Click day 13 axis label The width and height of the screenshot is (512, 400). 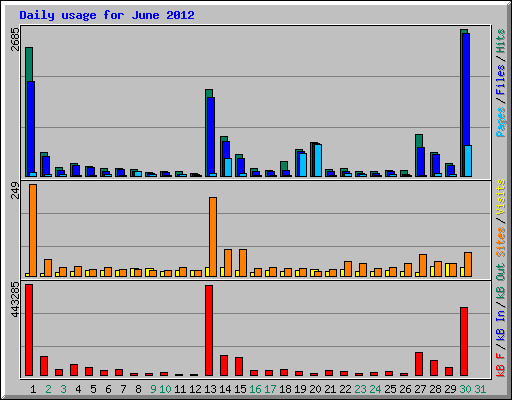click(210, 389)
